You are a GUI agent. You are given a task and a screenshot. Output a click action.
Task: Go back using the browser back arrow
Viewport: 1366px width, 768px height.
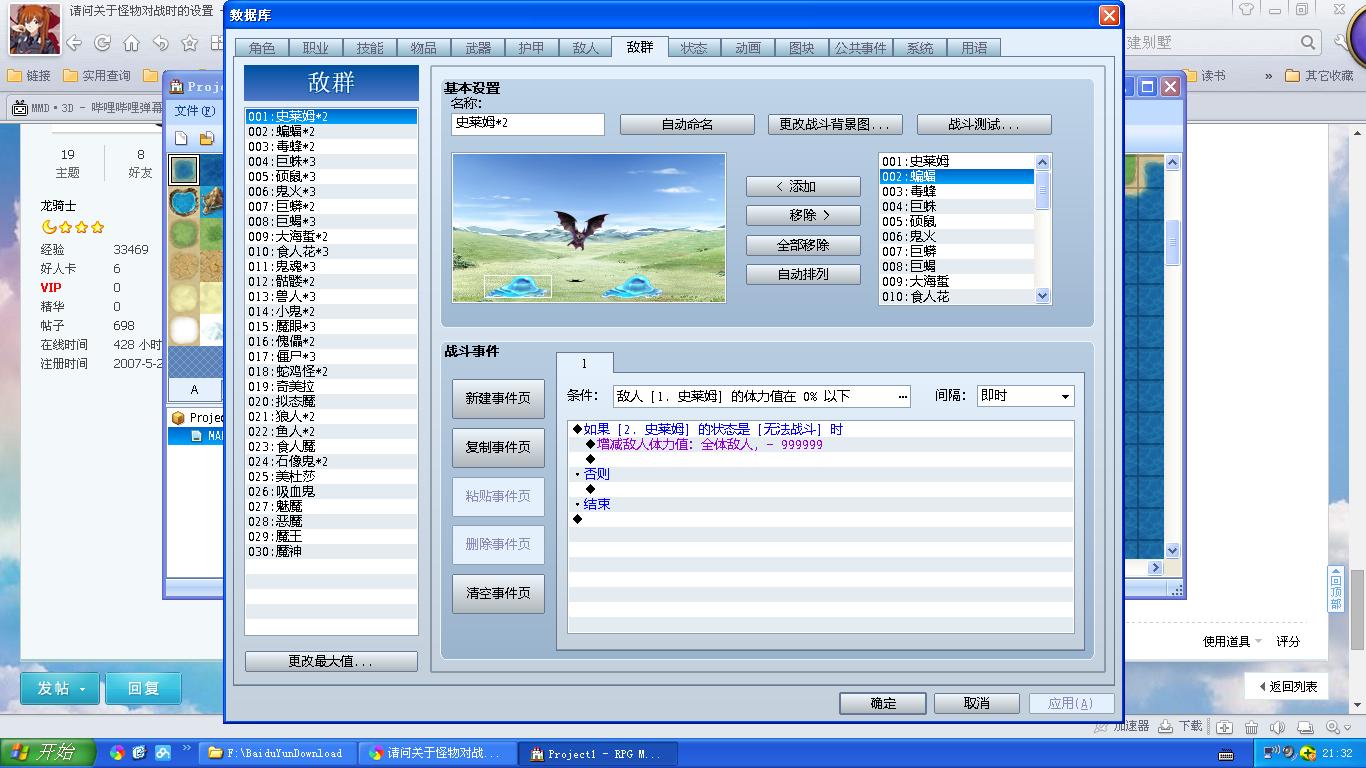tap(74, 43)
